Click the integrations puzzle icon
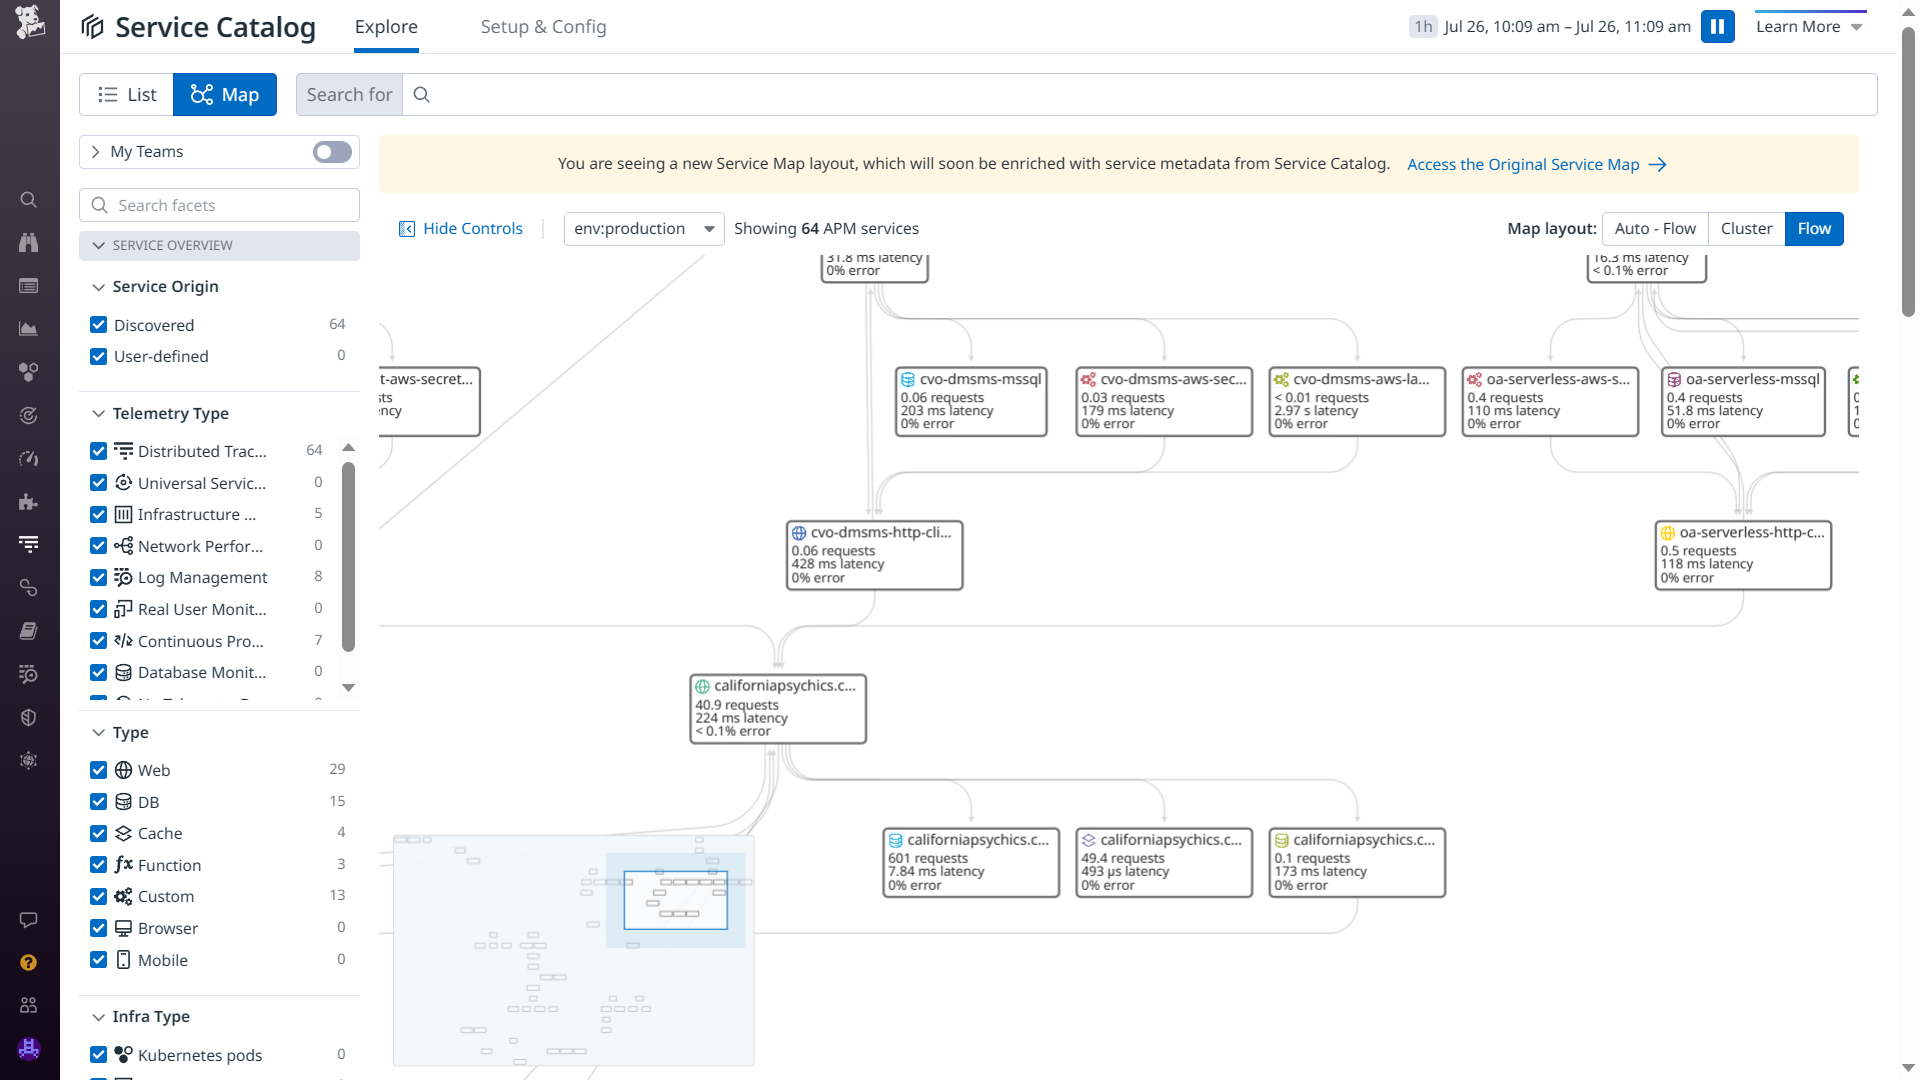The image size is (1920, 1080). (x=29, y=502)
